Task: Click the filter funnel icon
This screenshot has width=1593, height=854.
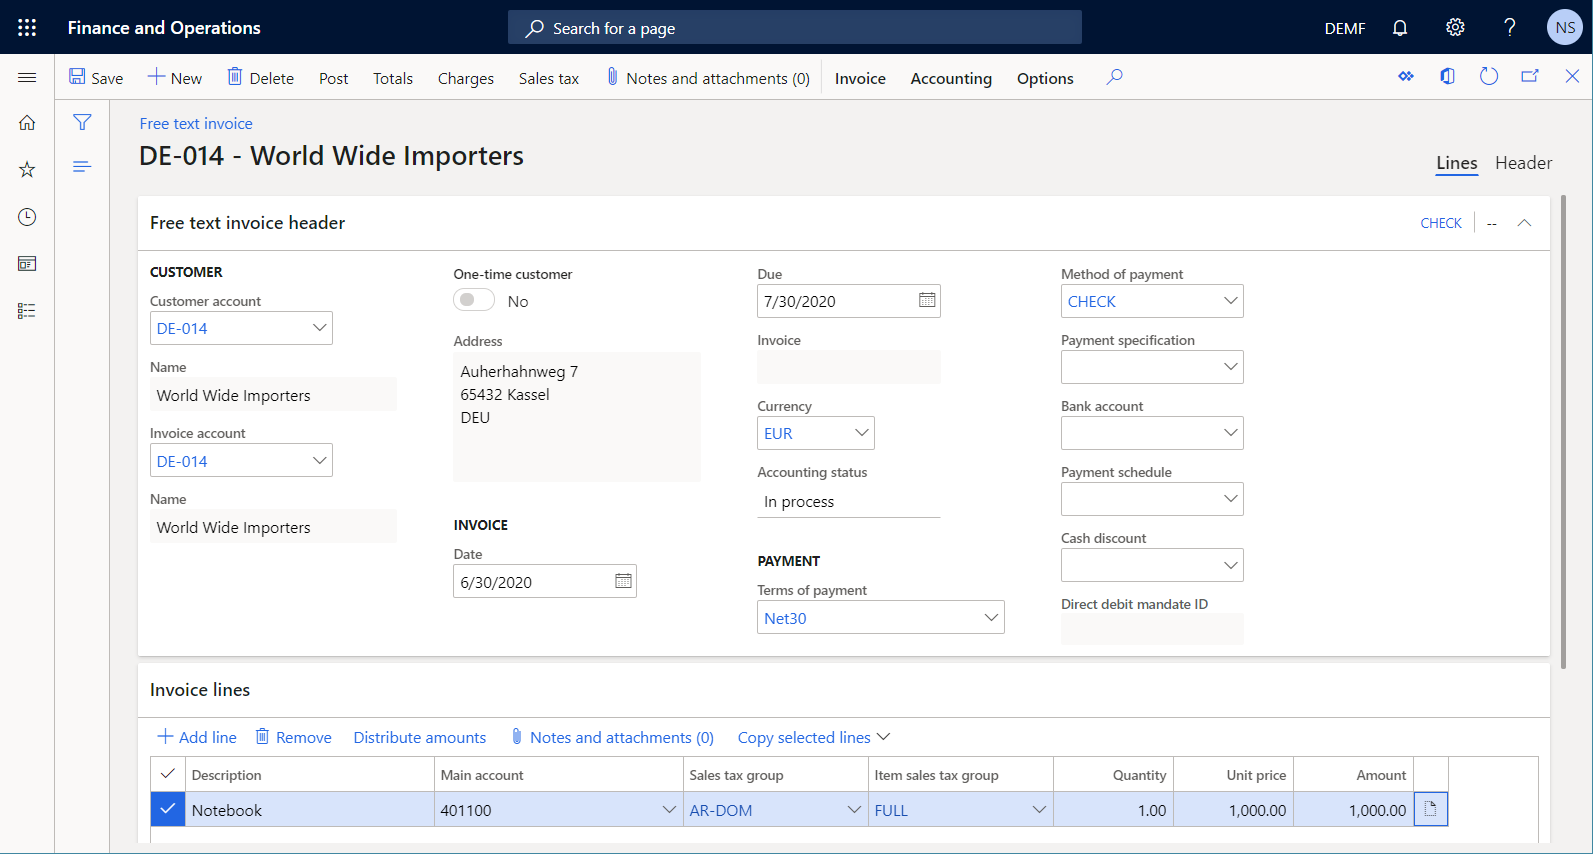Action: [82, 122]
